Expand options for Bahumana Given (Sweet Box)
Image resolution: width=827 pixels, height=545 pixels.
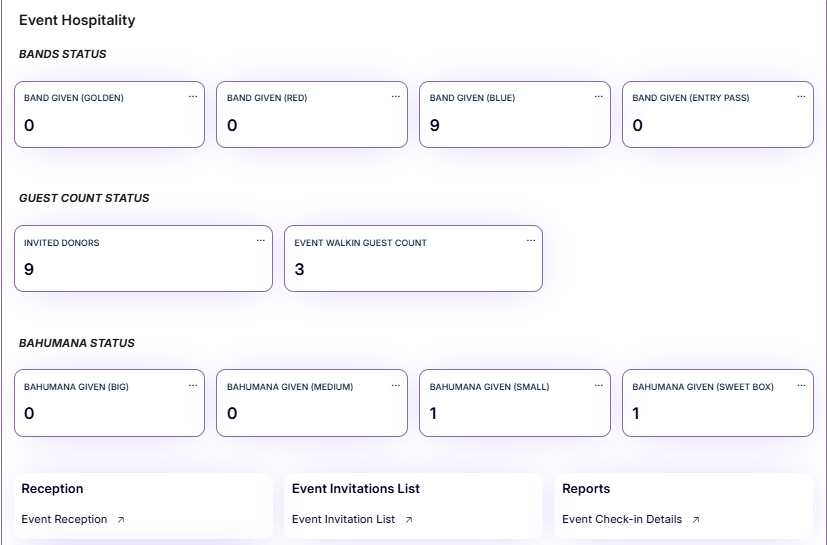click(801, 386)
